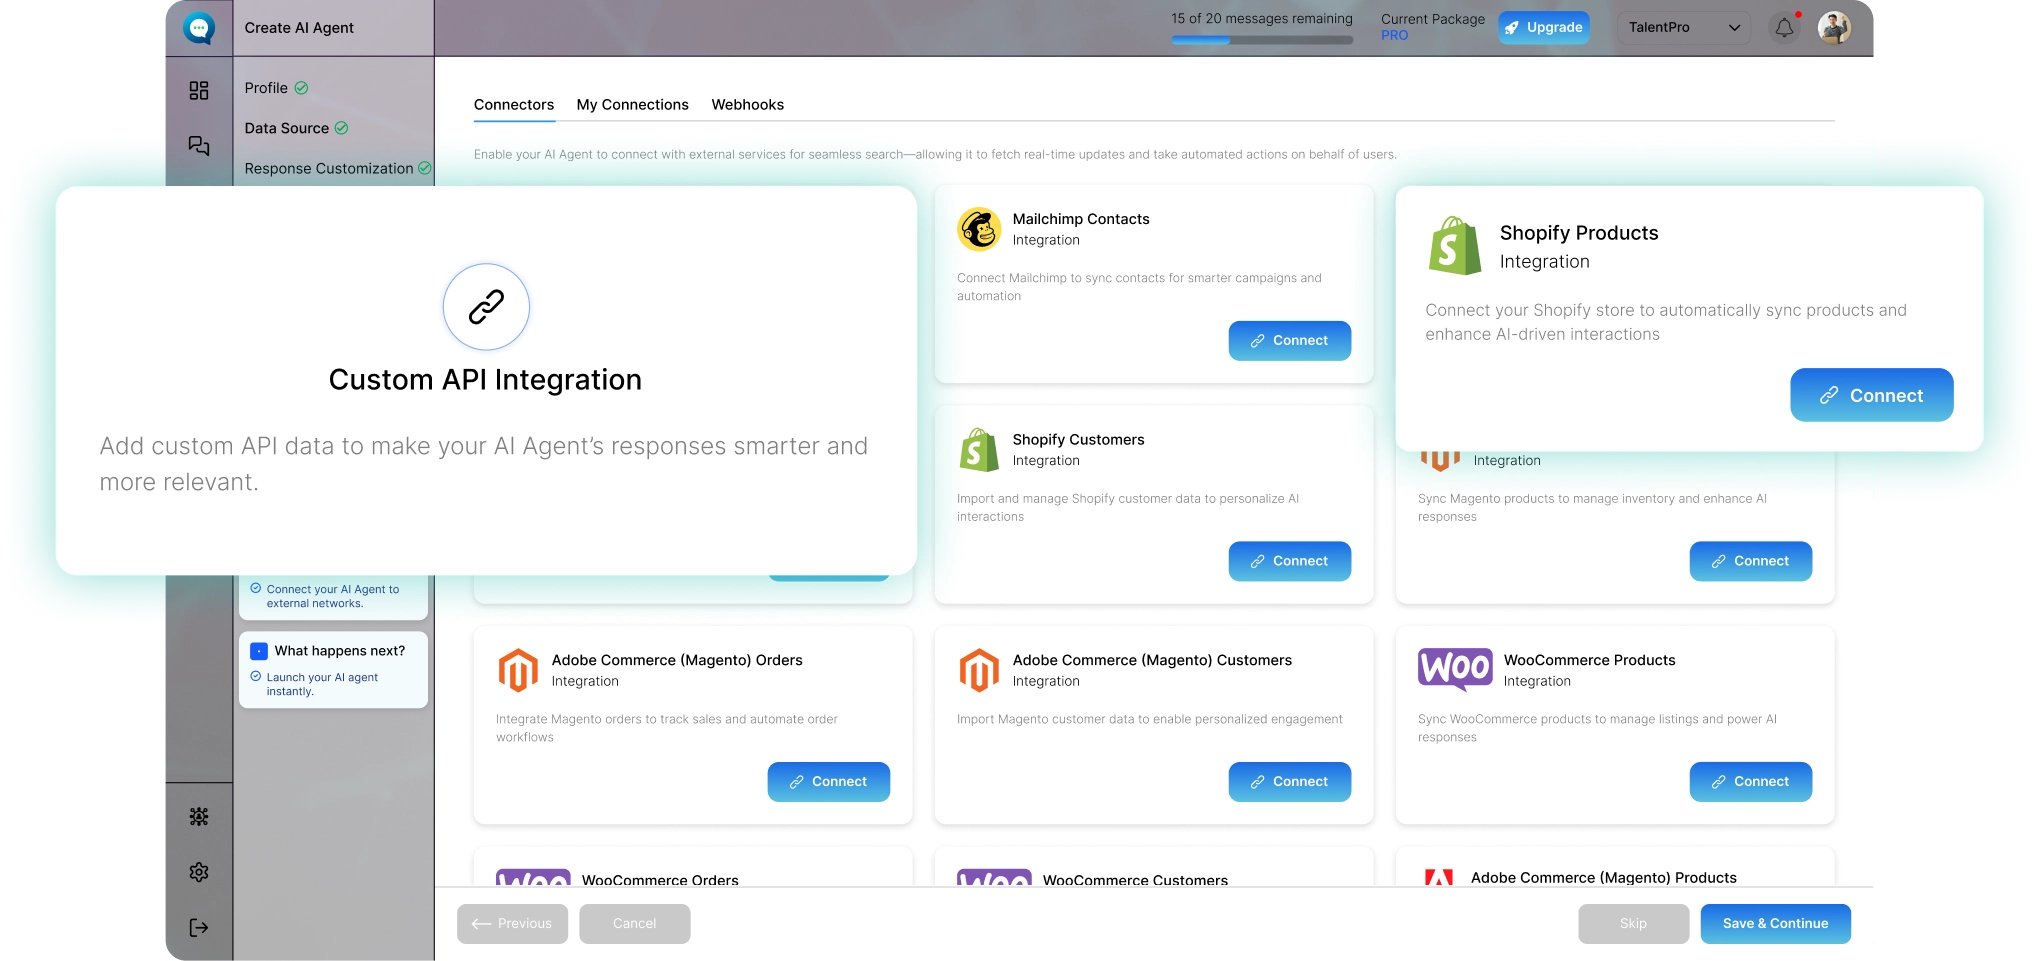Open the notifications bell
The image size is (2038, 961).
click(1785, 28)
